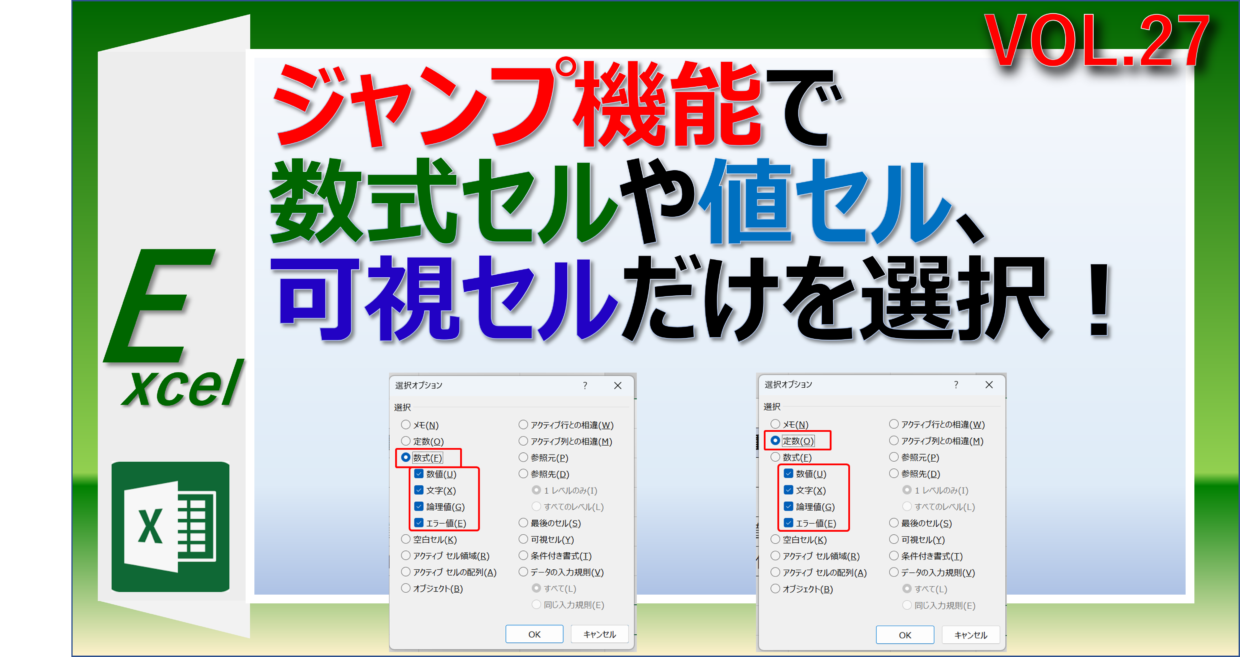Uncheck 数値(U) in the 定数-selected dialog
The width and height of the screenshot is (1240, 657).
coord(788,474)
